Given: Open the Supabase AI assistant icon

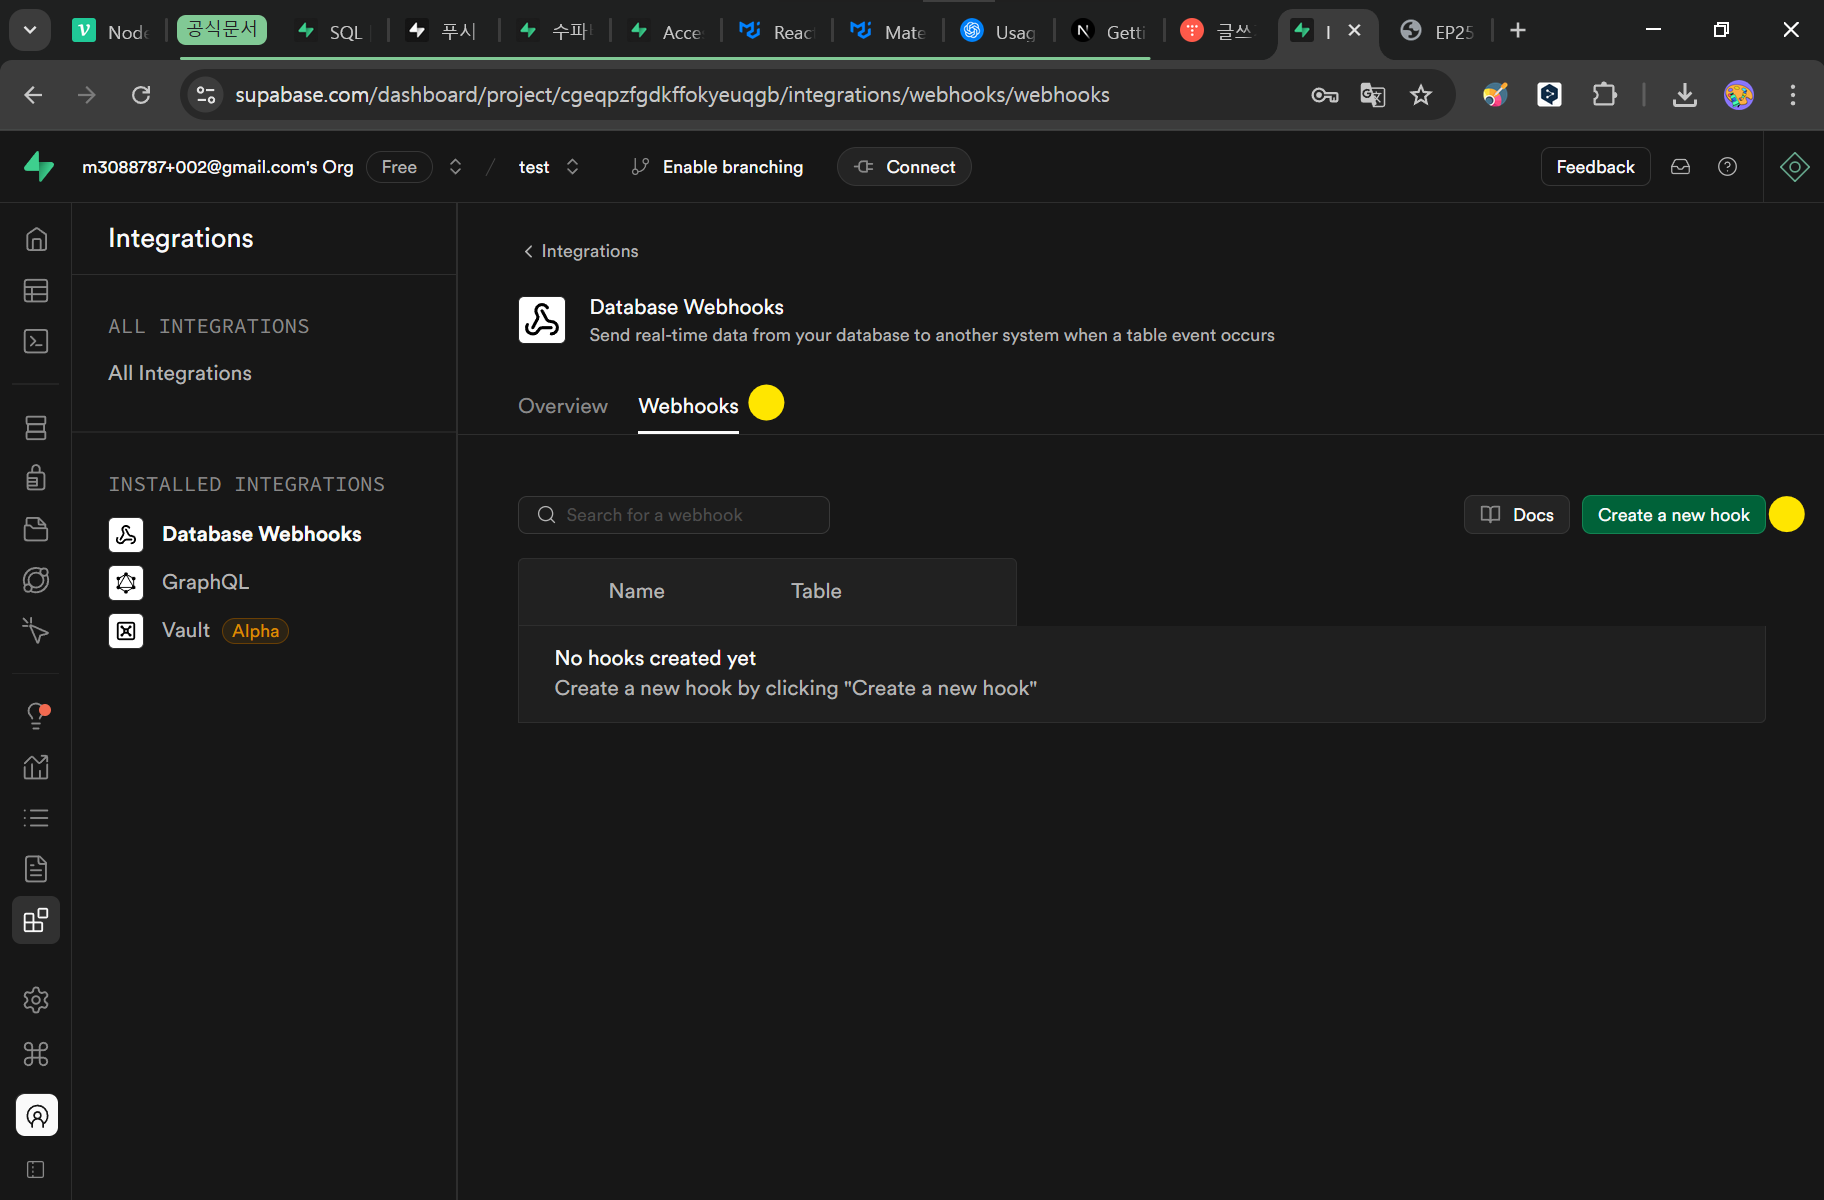Looking at the screenshot, I should [1795, 167].
